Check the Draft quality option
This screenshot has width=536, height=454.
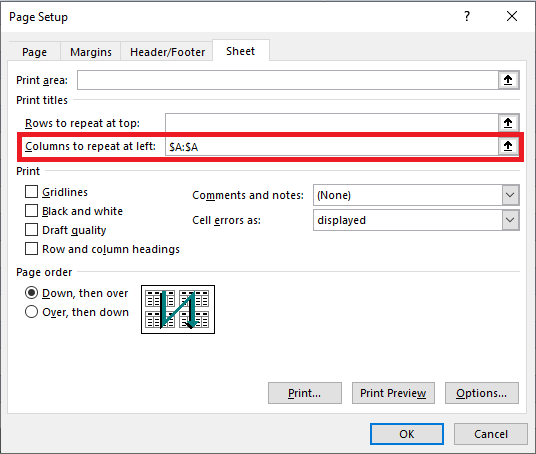point(31,230)
